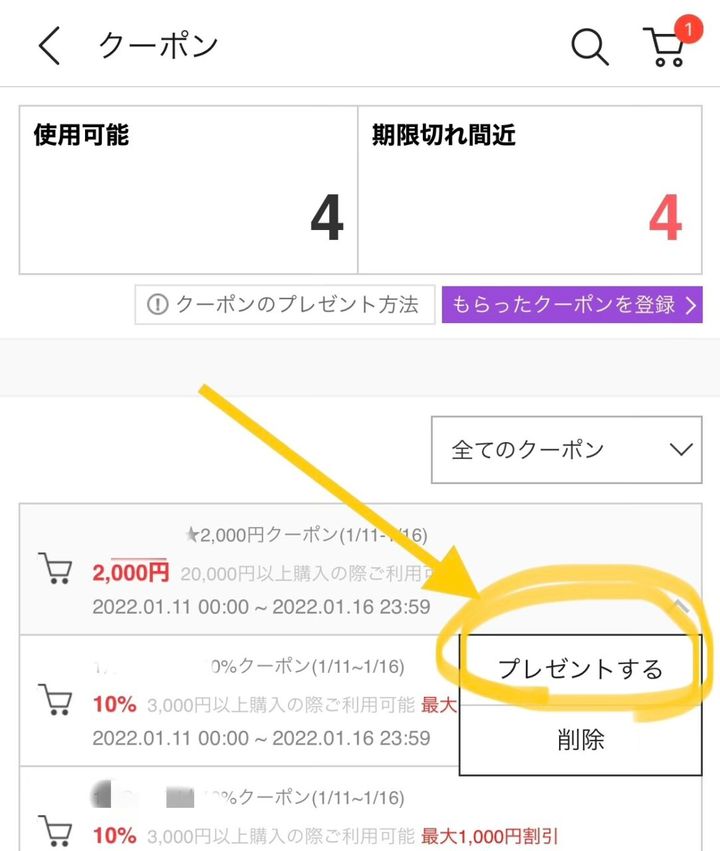This screenshot has height=851, width=720.
Task: Click the red 最大1,000円割引 label
Action: (x=492, y=838)
